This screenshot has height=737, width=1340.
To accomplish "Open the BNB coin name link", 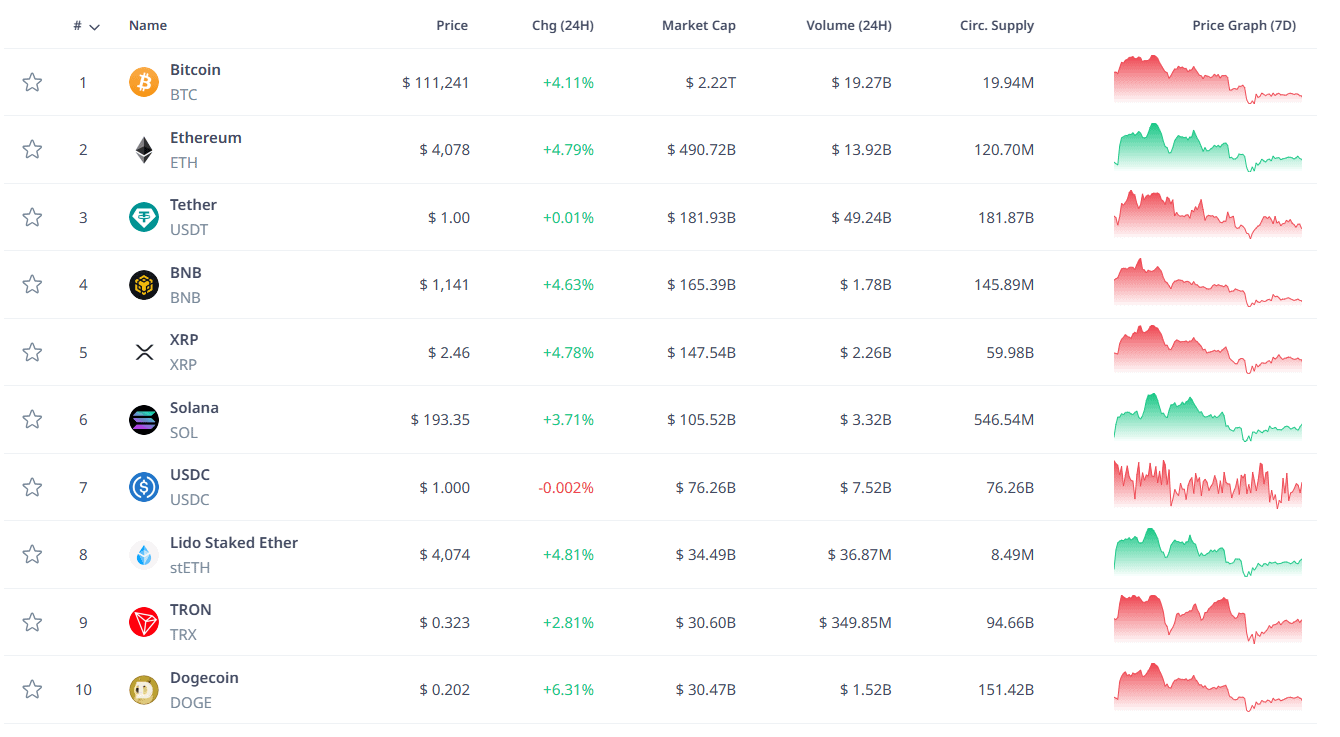I will click(x=186, y=273).
